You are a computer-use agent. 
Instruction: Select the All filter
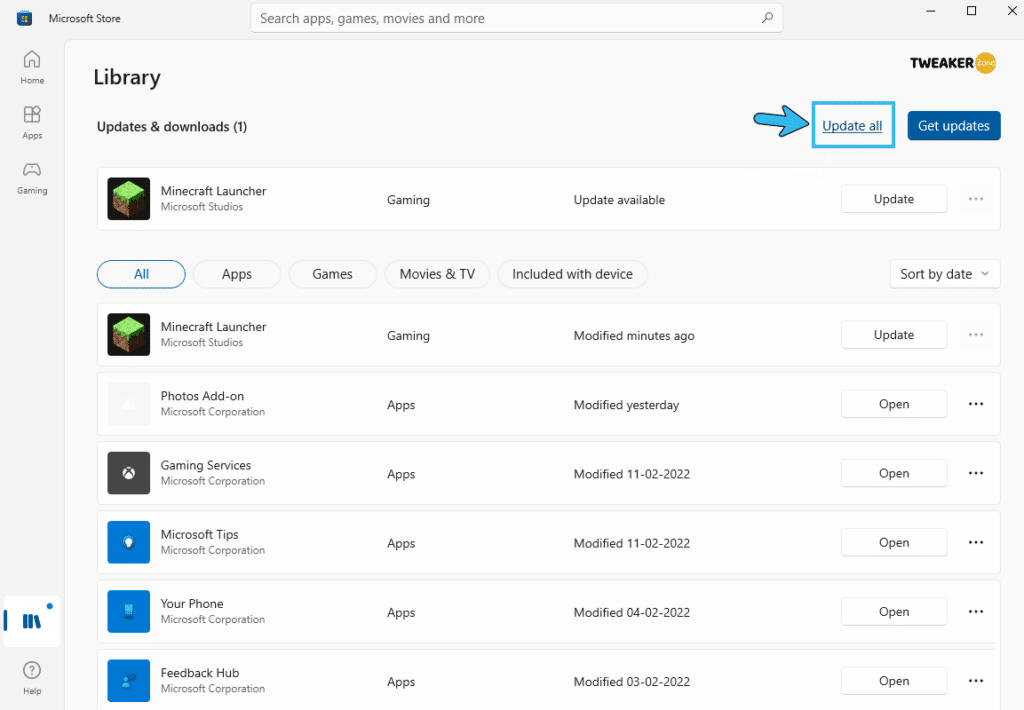coord(141,274)
